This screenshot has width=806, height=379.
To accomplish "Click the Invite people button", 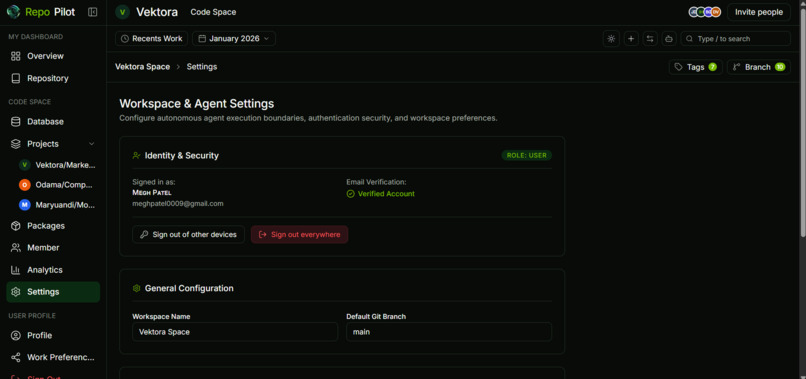I will tap(759, 12).
